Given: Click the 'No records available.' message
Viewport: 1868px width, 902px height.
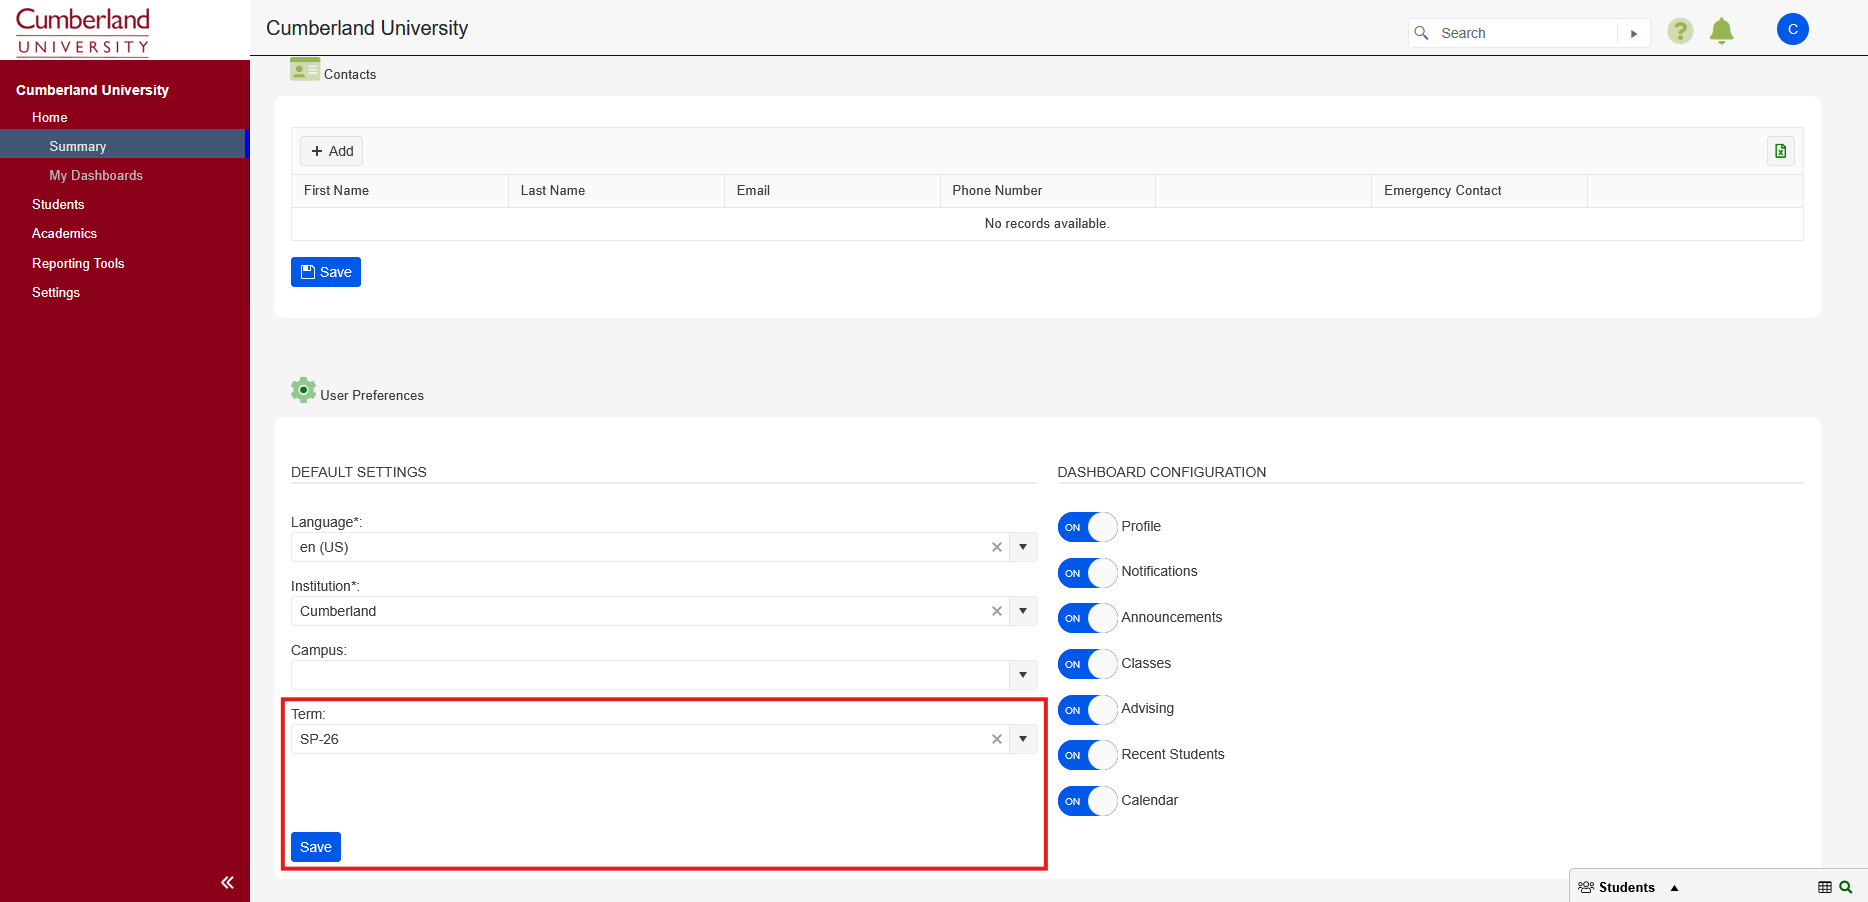Looking at the screenshot, I should 1047,223.
